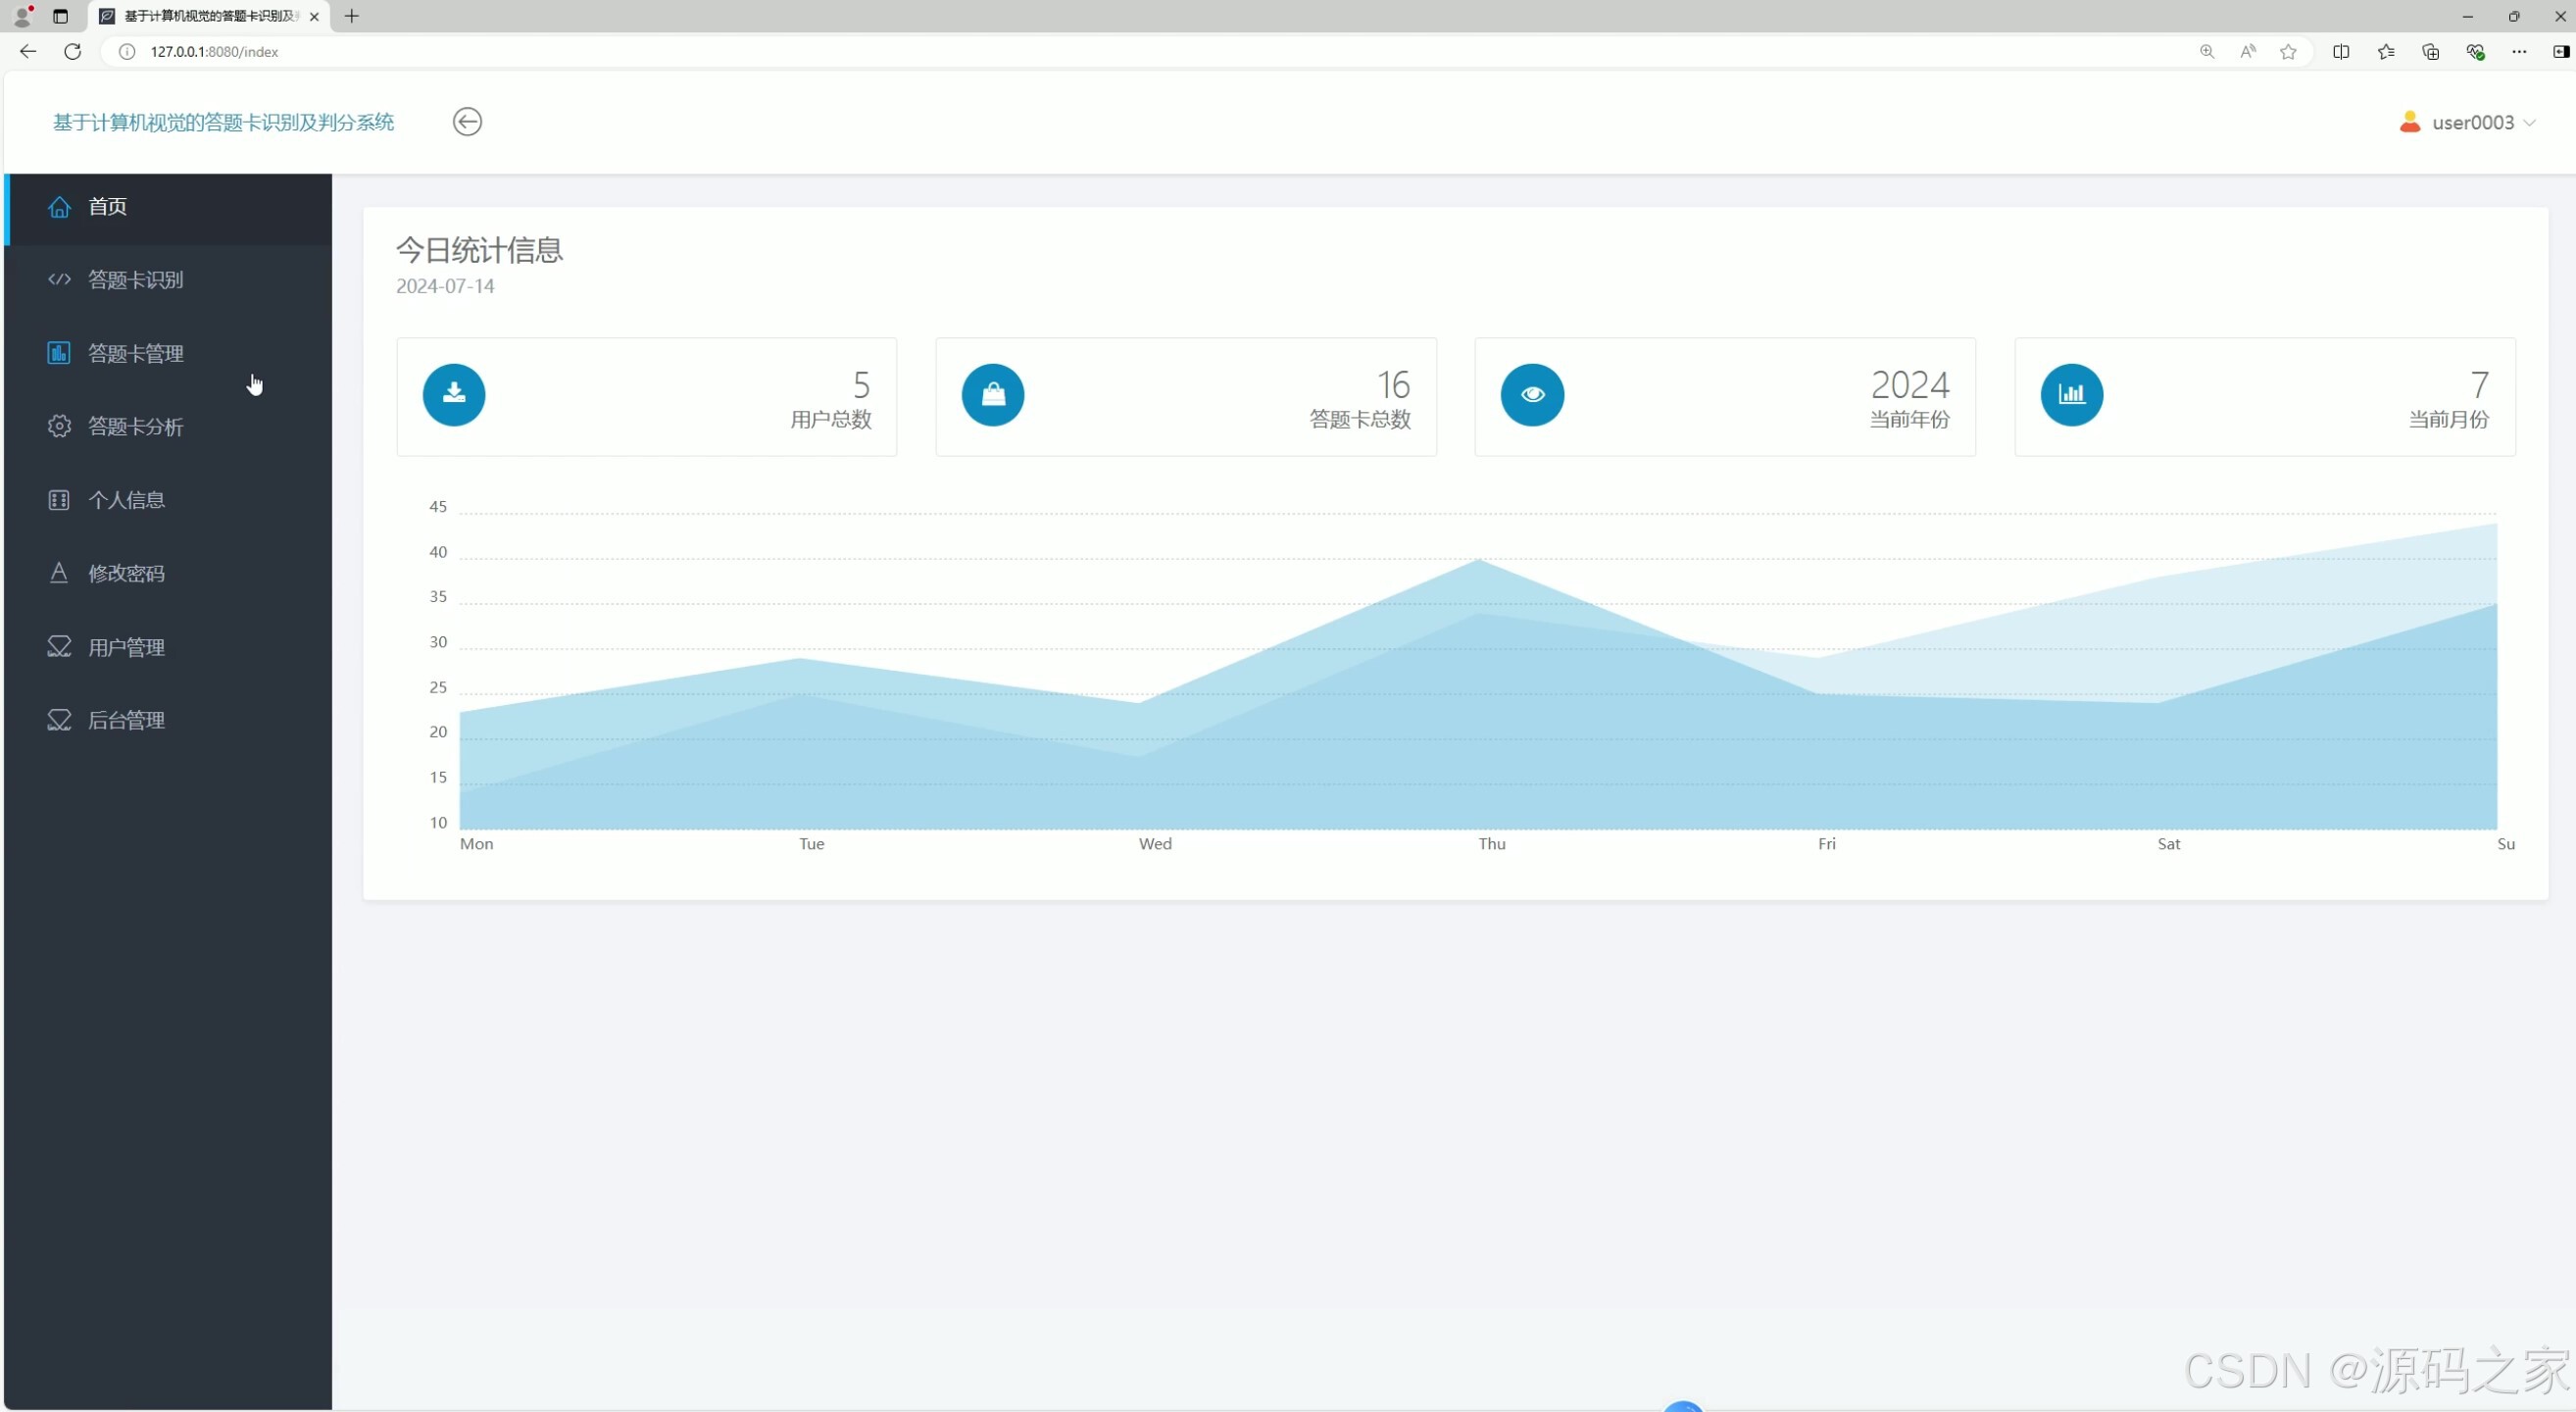Click the home icon beside 首页
The height and width of the screenshot is (1412, 2576).
click(x=59, y=207)
